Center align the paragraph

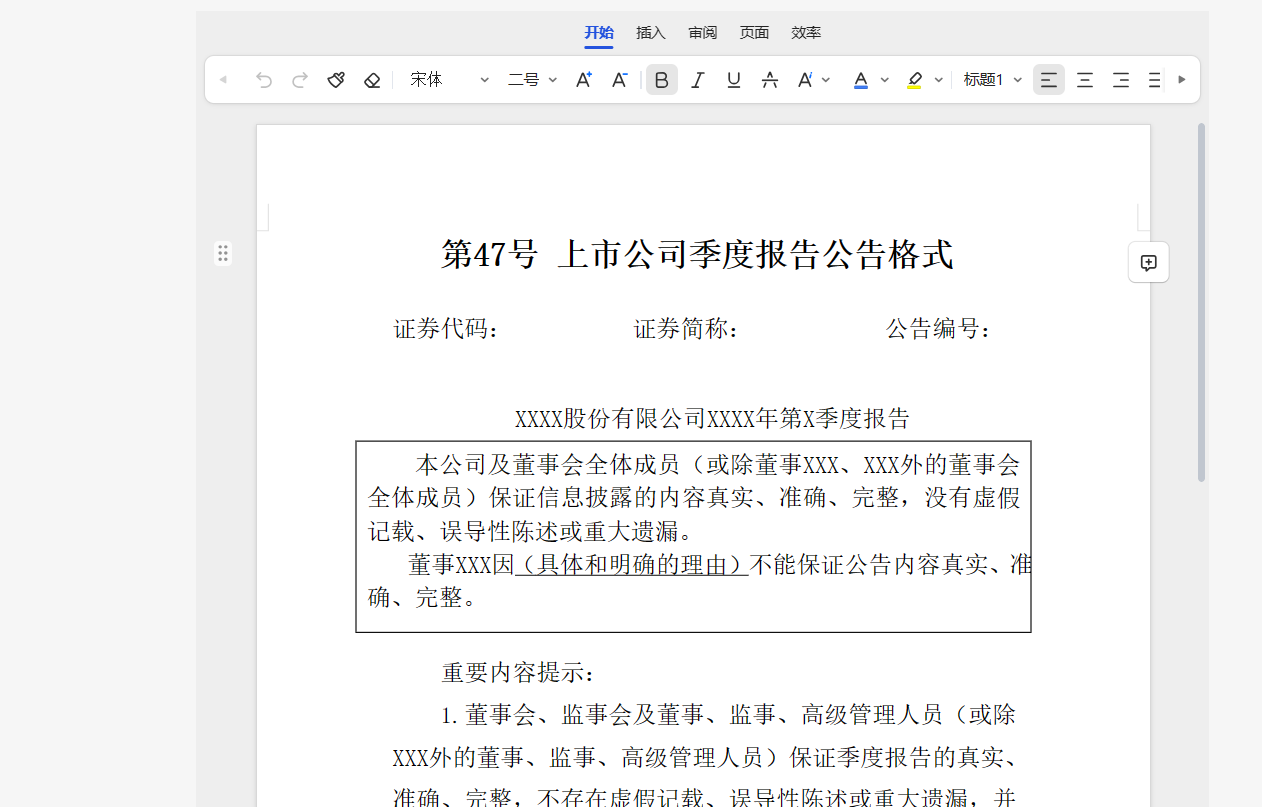click(x=1085, y=80)
